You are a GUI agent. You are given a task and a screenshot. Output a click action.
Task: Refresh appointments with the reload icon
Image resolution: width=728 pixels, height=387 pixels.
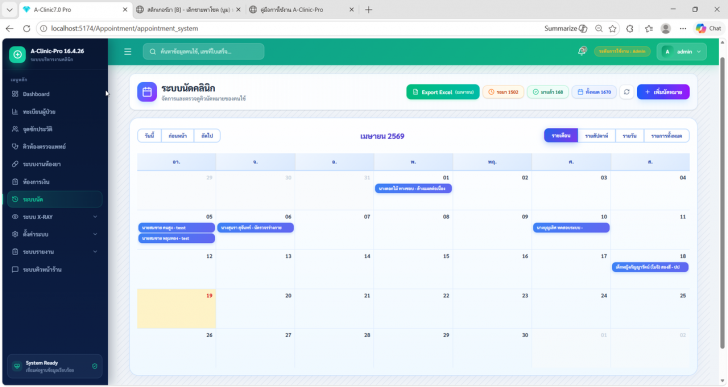point(626,92)
